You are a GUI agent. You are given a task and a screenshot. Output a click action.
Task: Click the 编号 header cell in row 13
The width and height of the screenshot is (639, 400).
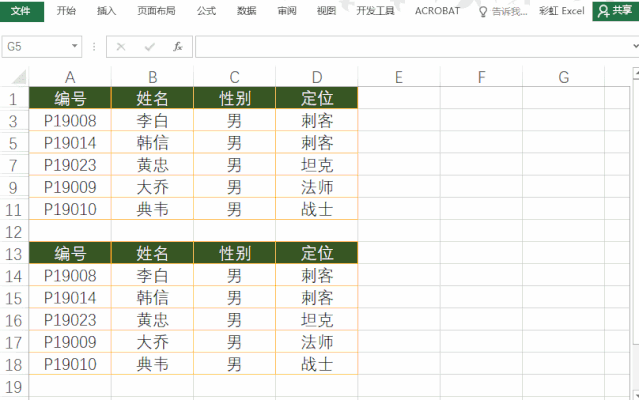click(70, 253)
